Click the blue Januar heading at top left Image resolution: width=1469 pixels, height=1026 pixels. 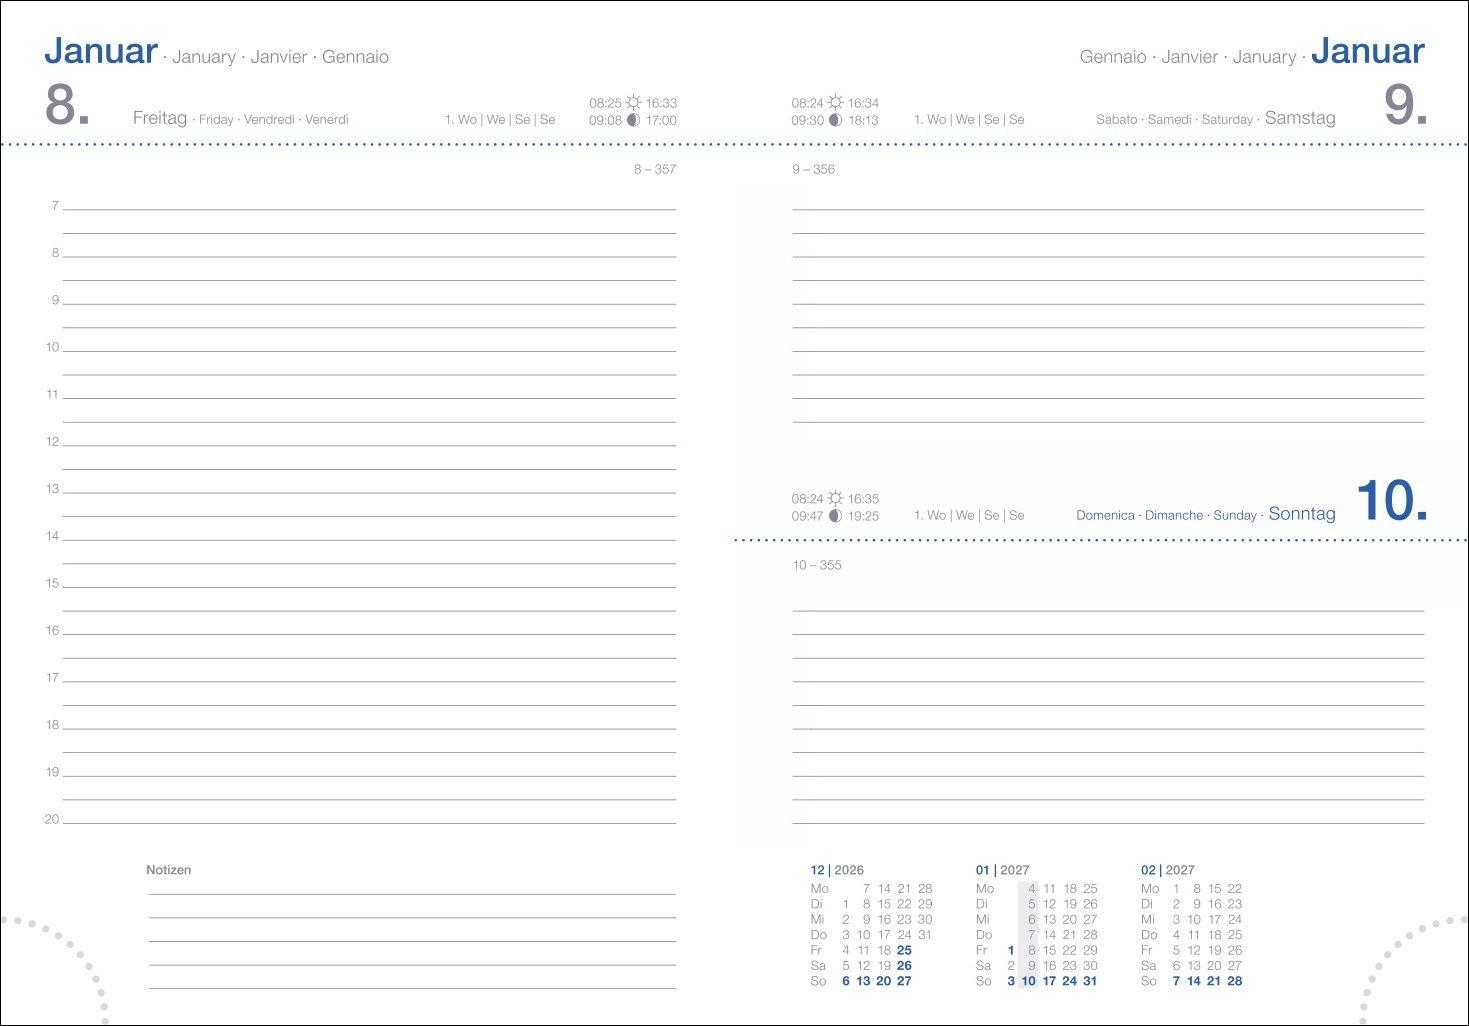pyautogui.click(x=101, y=51)
